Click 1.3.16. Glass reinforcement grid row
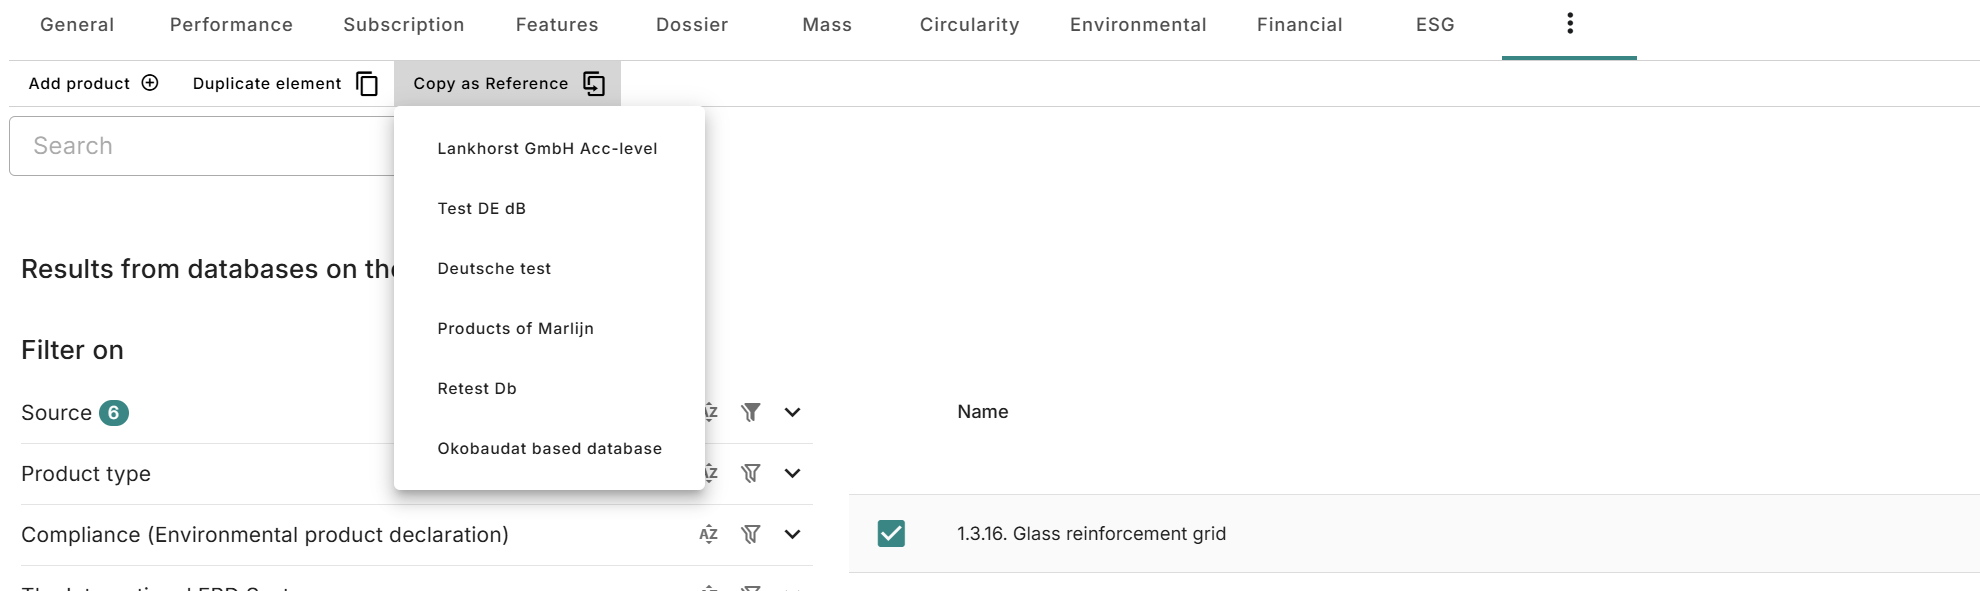 pyautogui.click(x=1414, y=533)
